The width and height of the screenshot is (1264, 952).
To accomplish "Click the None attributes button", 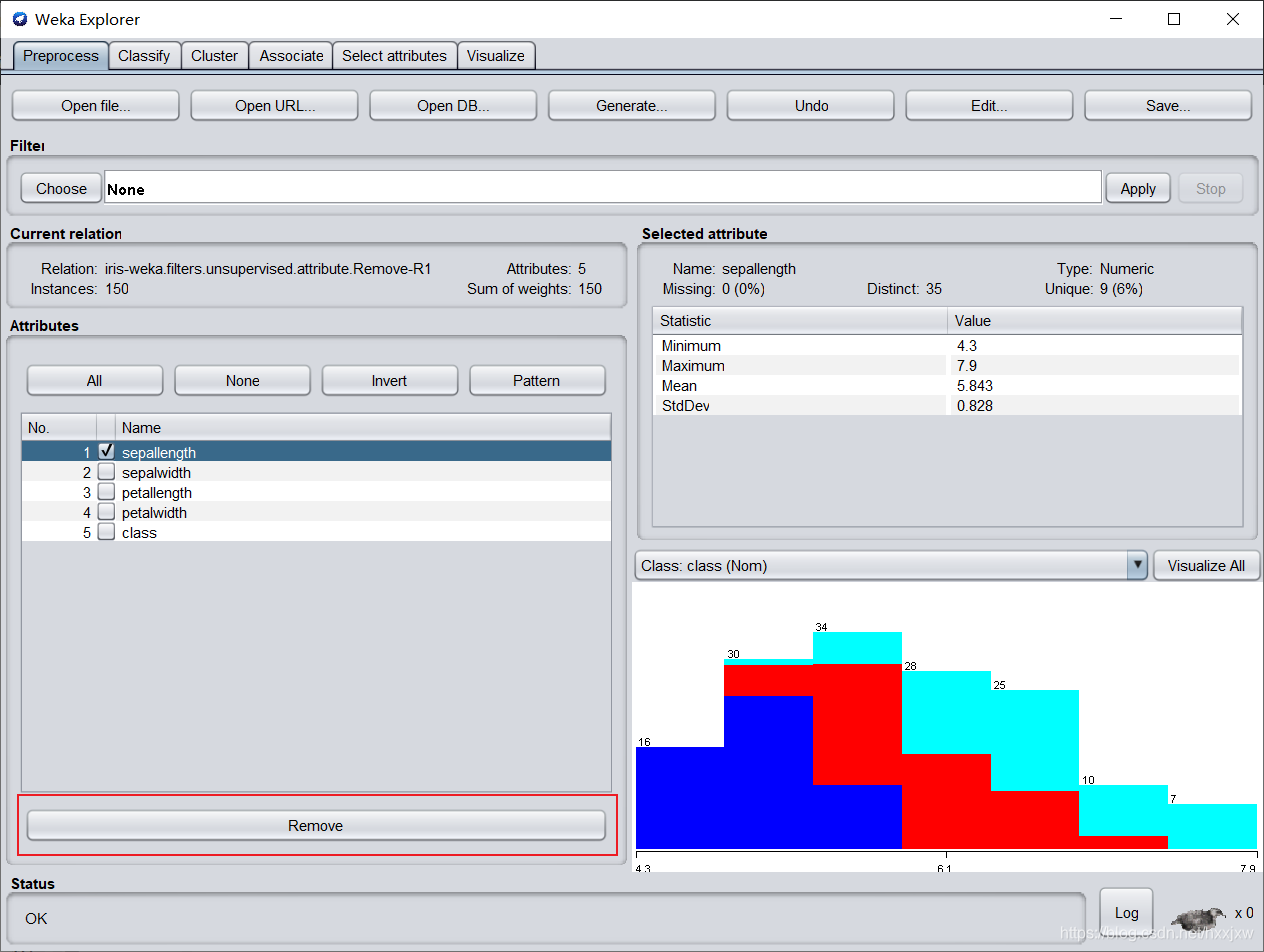I will 242,380.
